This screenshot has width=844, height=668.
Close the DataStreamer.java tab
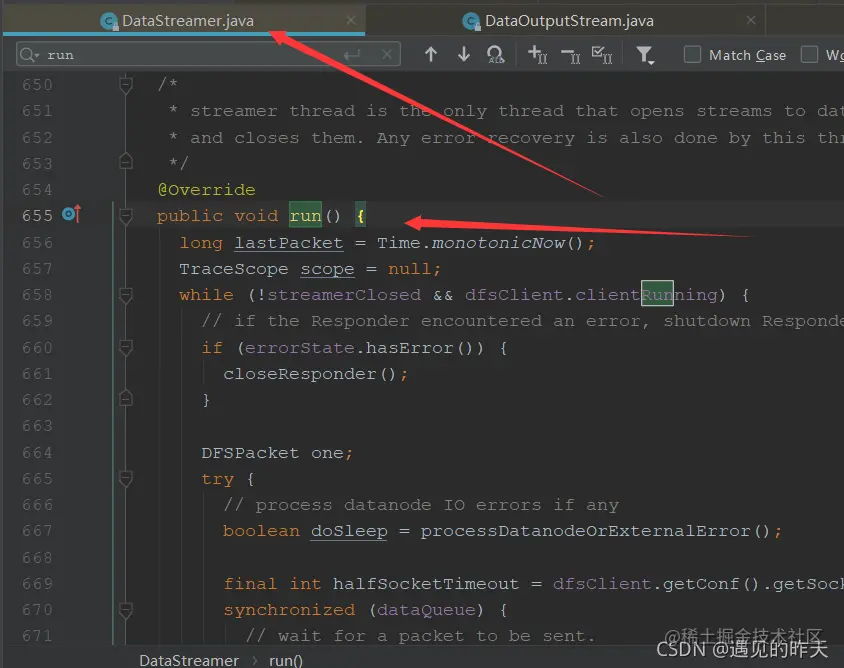351,20
